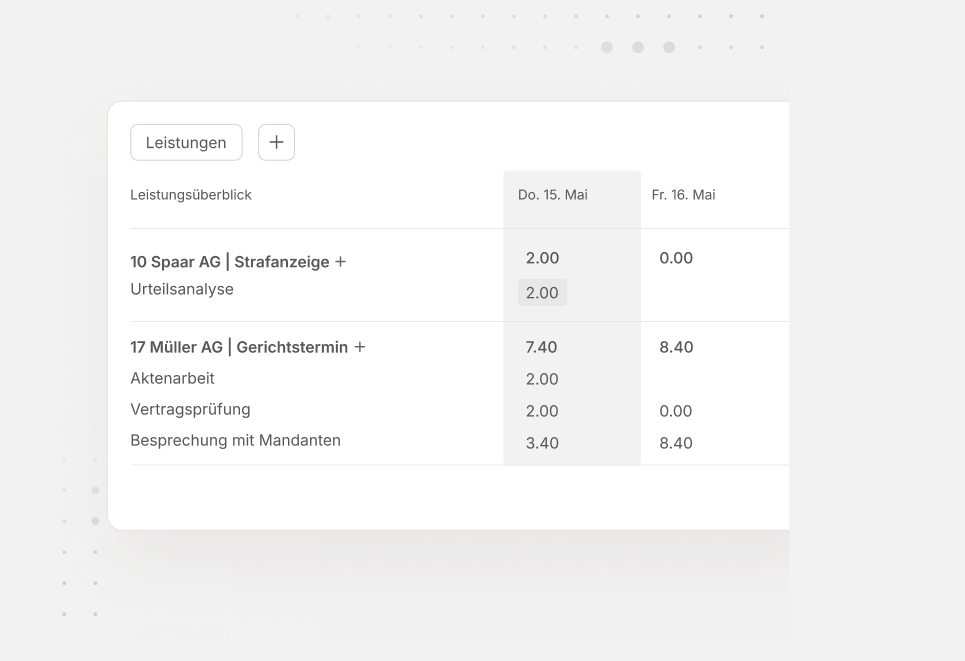Click Müller AG Thursday total 7.40

point(542,348)
